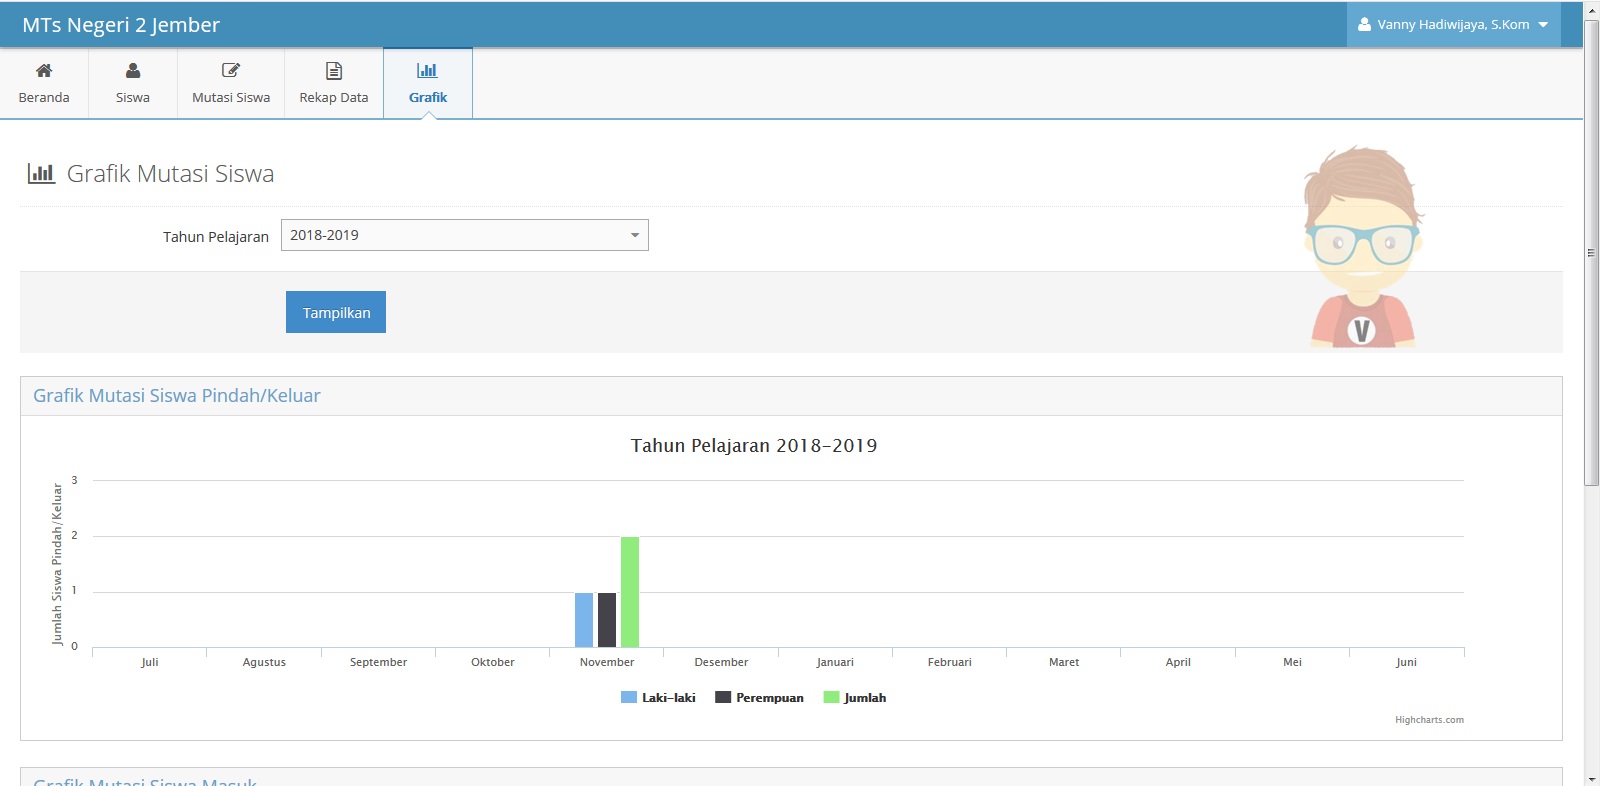Click the Januari axis label
This screenshot has height=786, width=1600.
tap(835, 662)
